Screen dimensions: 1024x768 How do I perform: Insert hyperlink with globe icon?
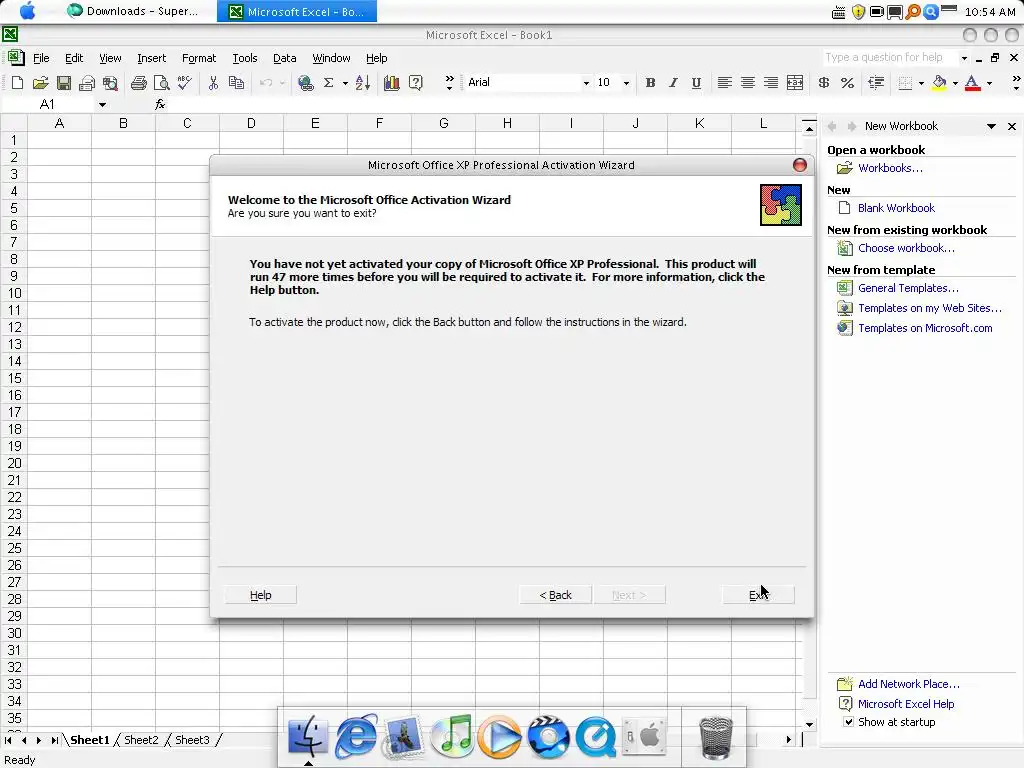305,83
